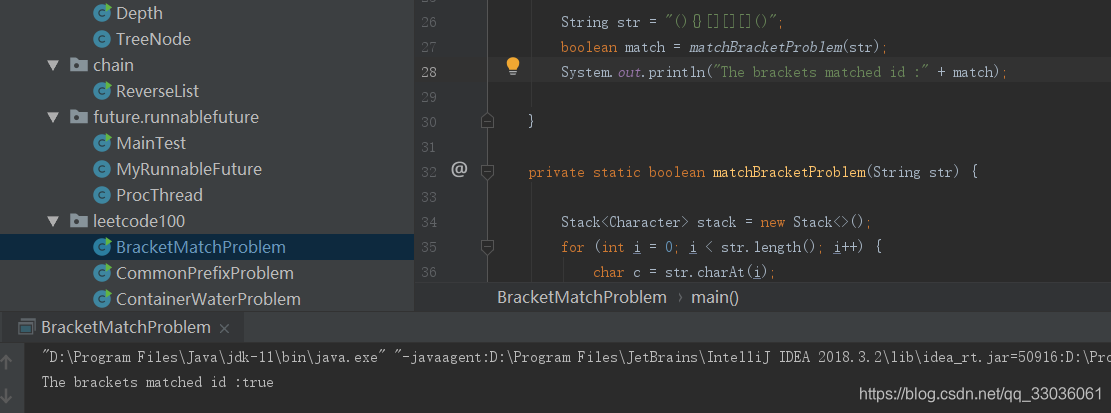The image size is (1111, 413).
Task: Fold the code block ending at line 30
Action: point(487,121)
